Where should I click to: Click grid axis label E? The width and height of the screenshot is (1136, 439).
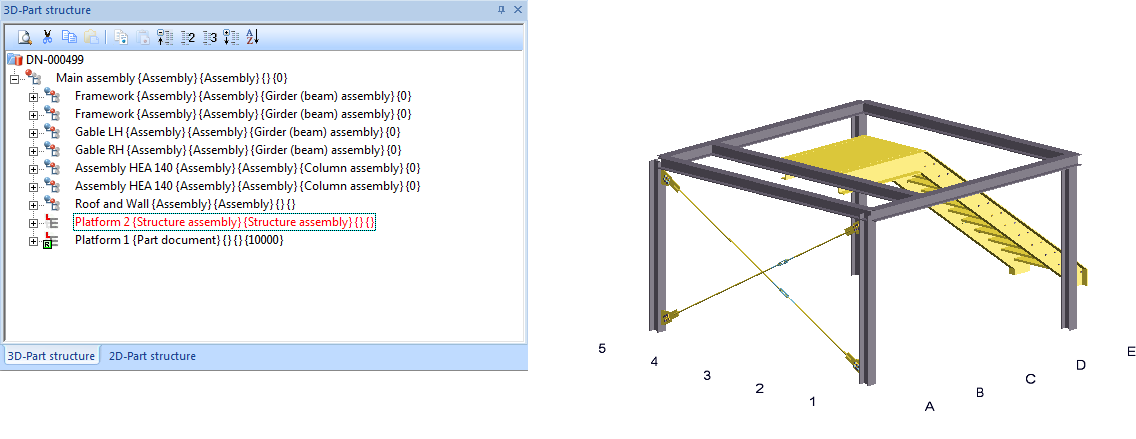1131,351
